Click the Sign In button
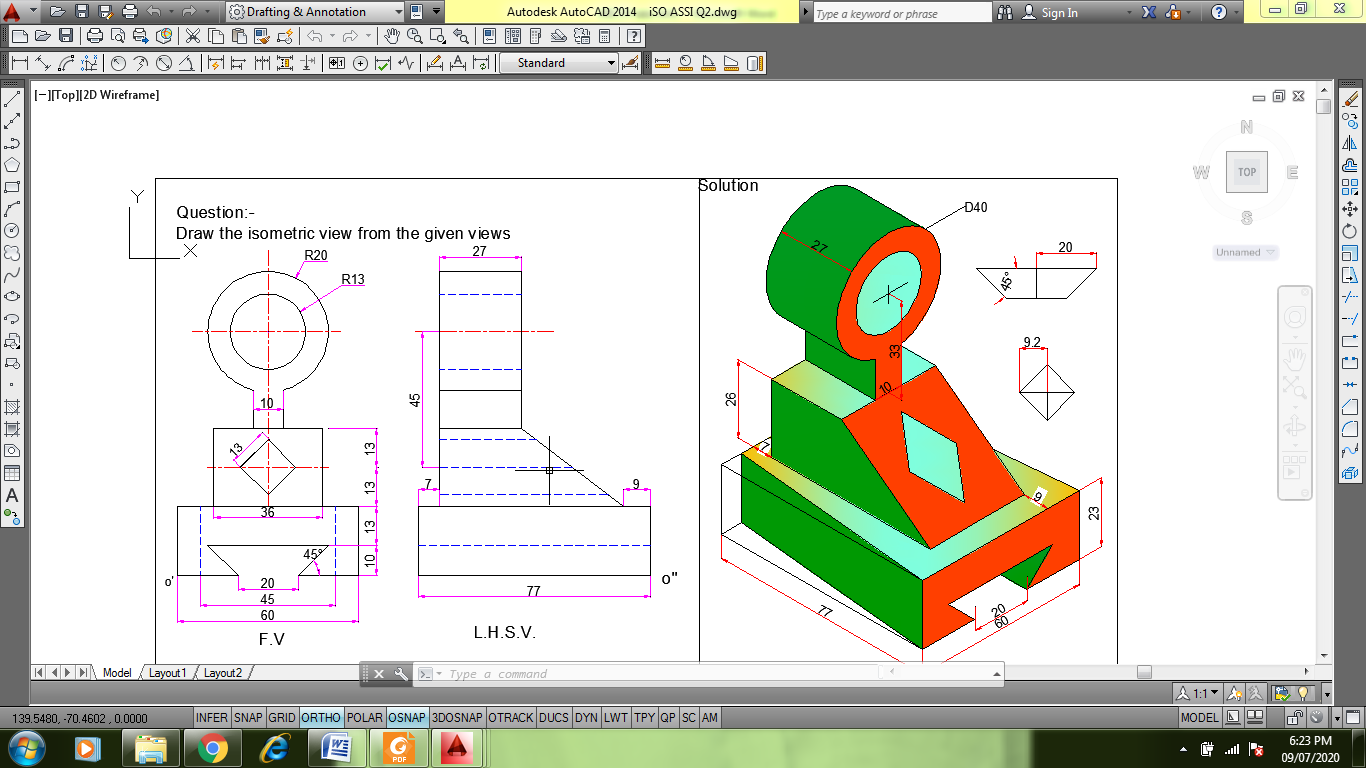Image resolution: width=1366 pixels, height=768 pixels. [x=1059, y=12]
